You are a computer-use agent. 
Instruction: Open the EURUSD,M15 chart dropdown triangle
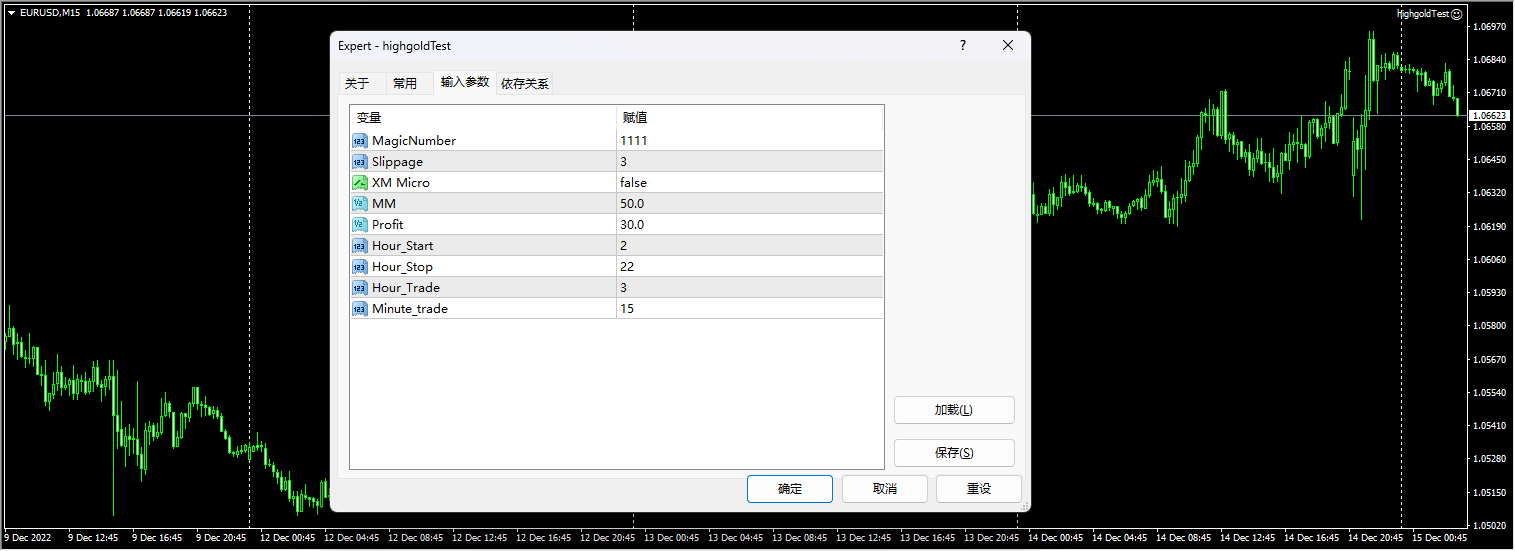pos(11,13)
